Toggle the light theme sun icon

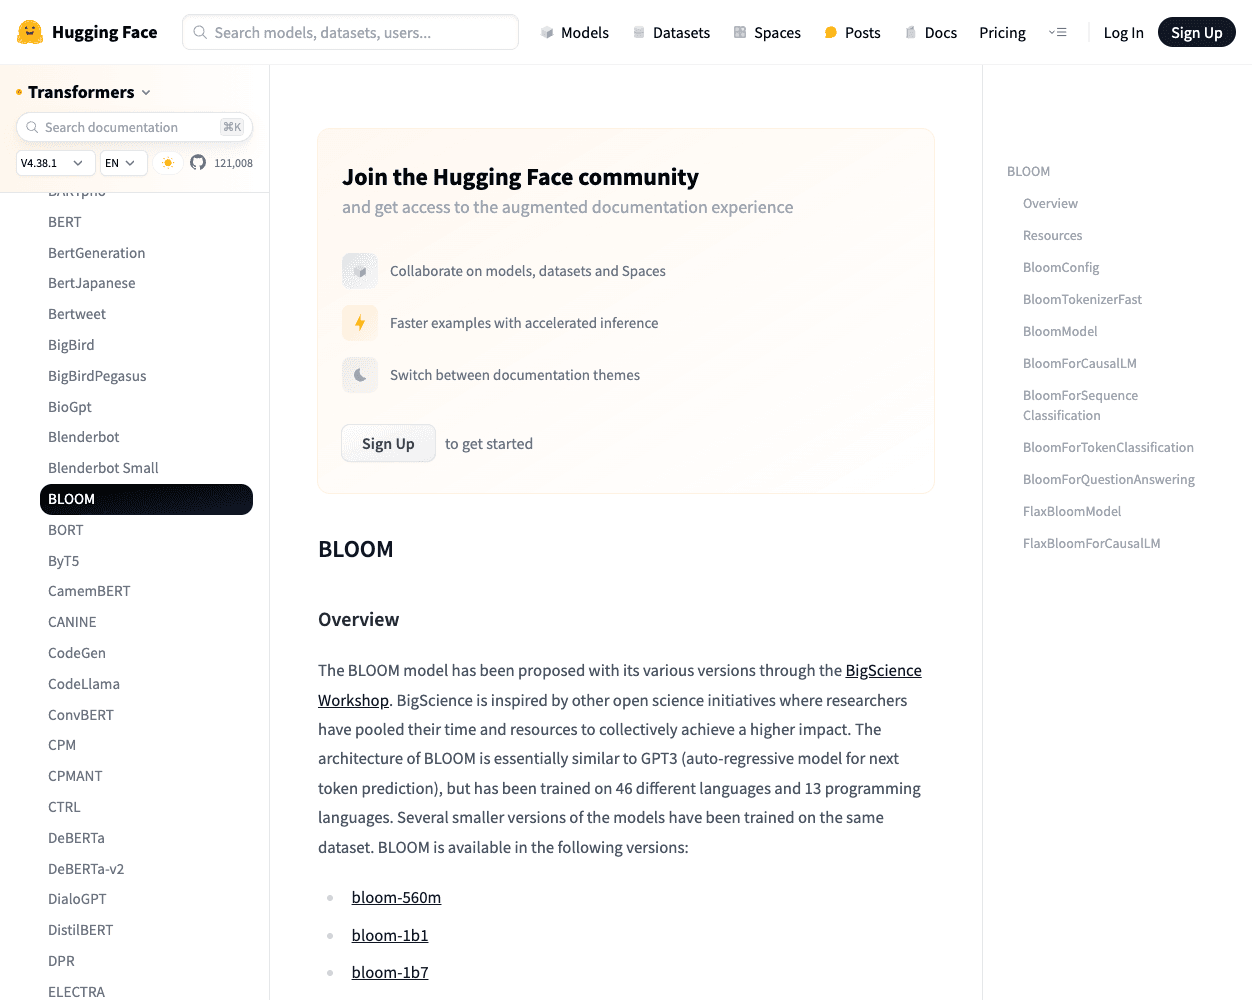click(168, 162)
